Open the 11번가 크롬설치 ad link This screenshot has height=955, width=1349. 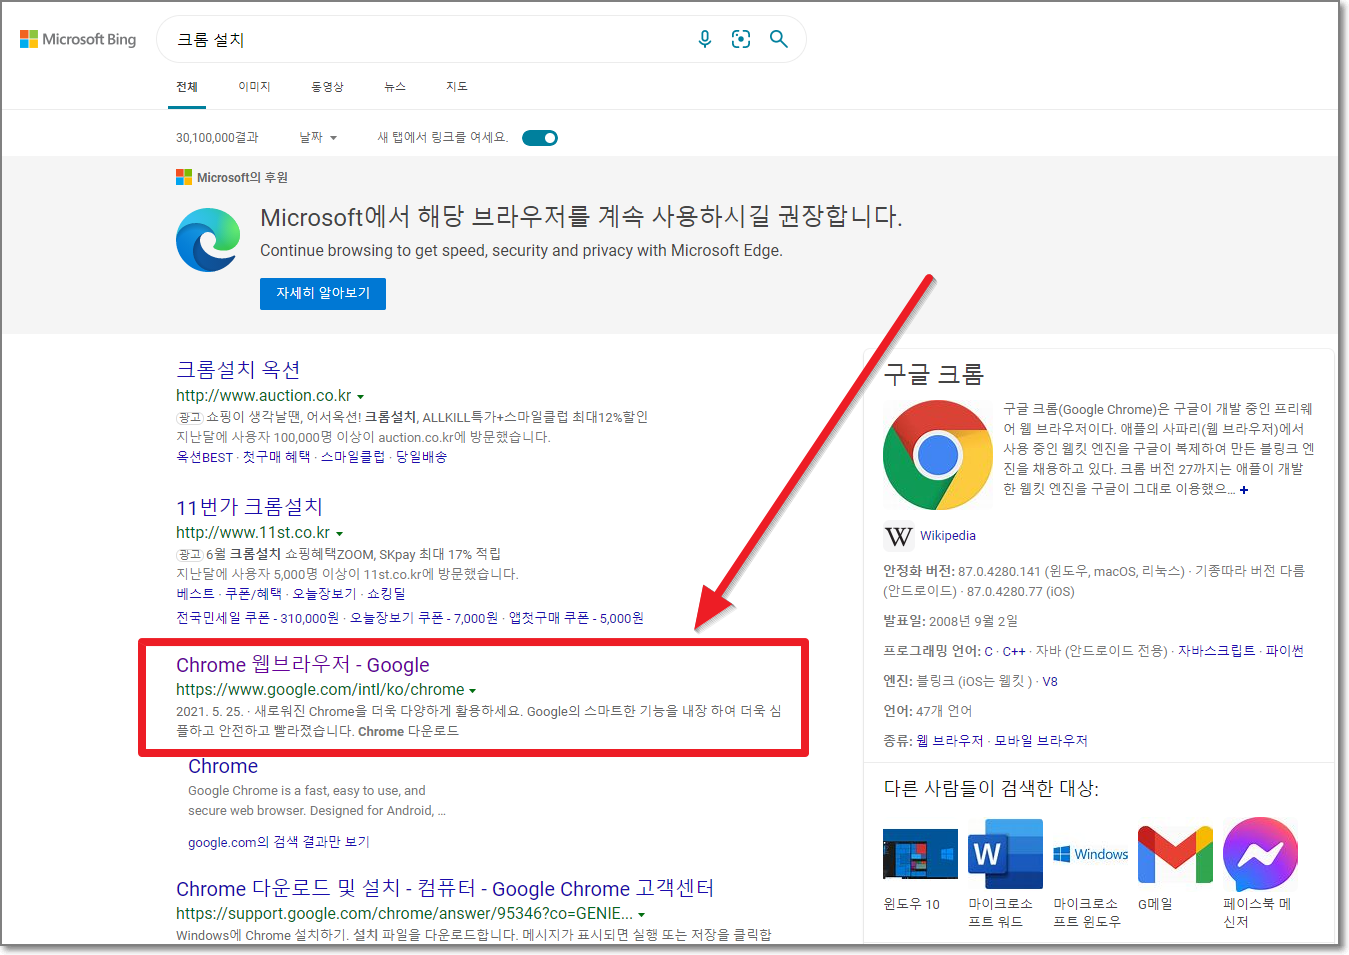click(x=249, y=507)
